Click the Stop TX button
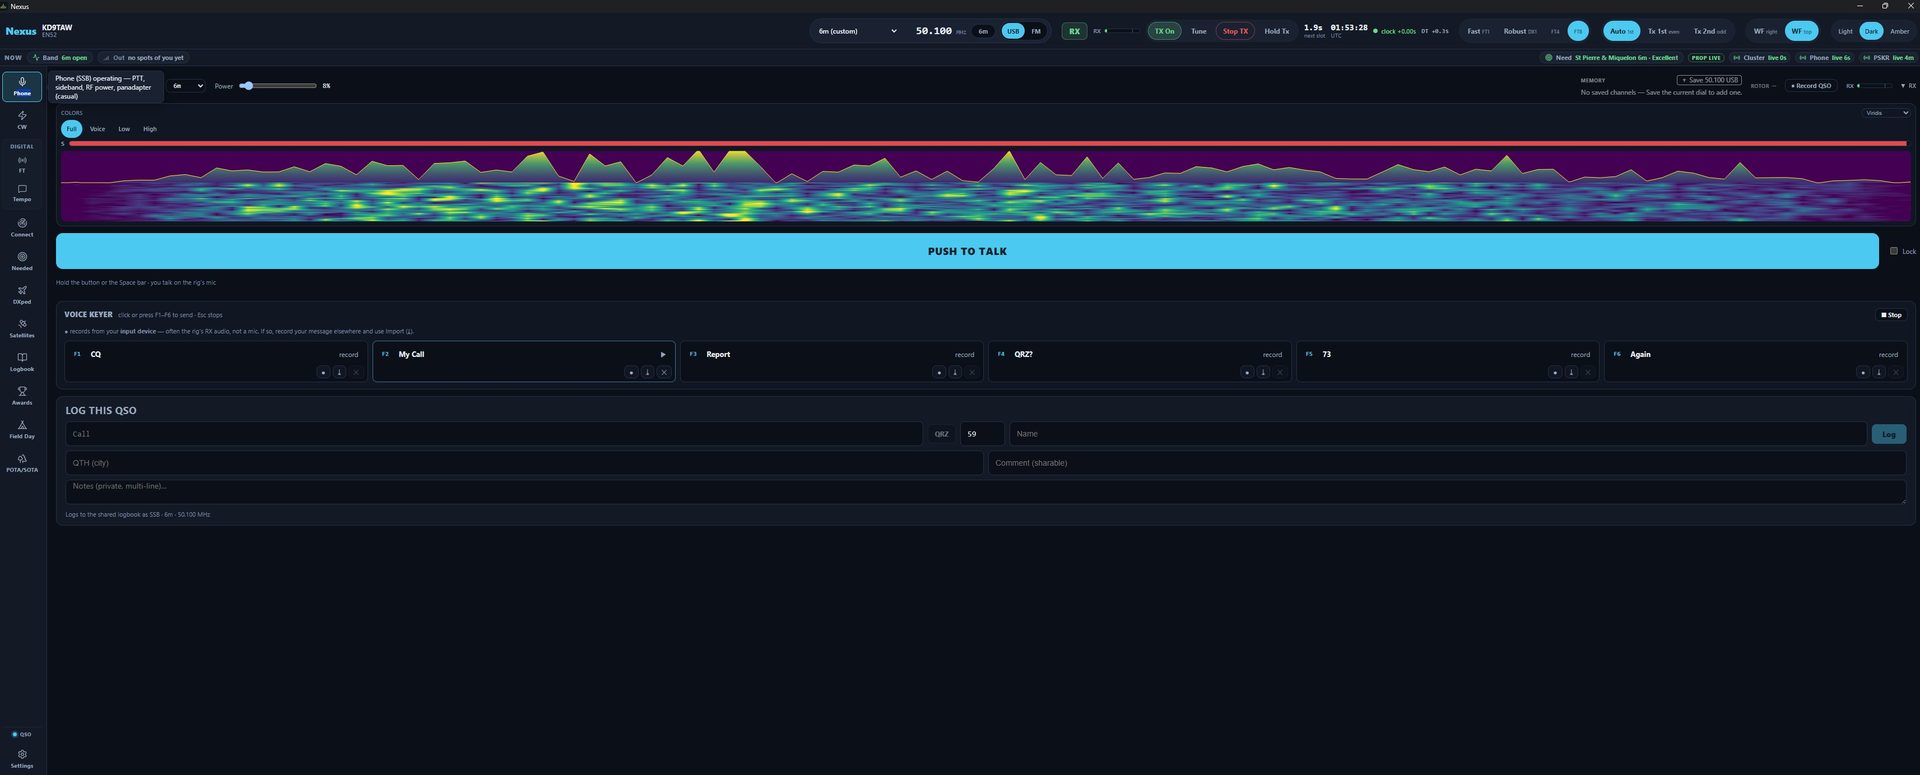 (1235, 31)
